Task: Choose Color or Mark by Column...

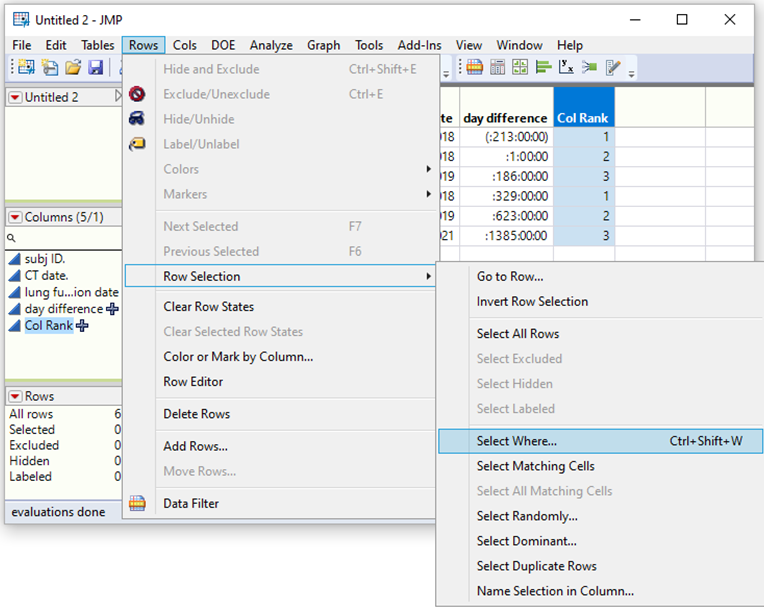Action: coord(238,357)
